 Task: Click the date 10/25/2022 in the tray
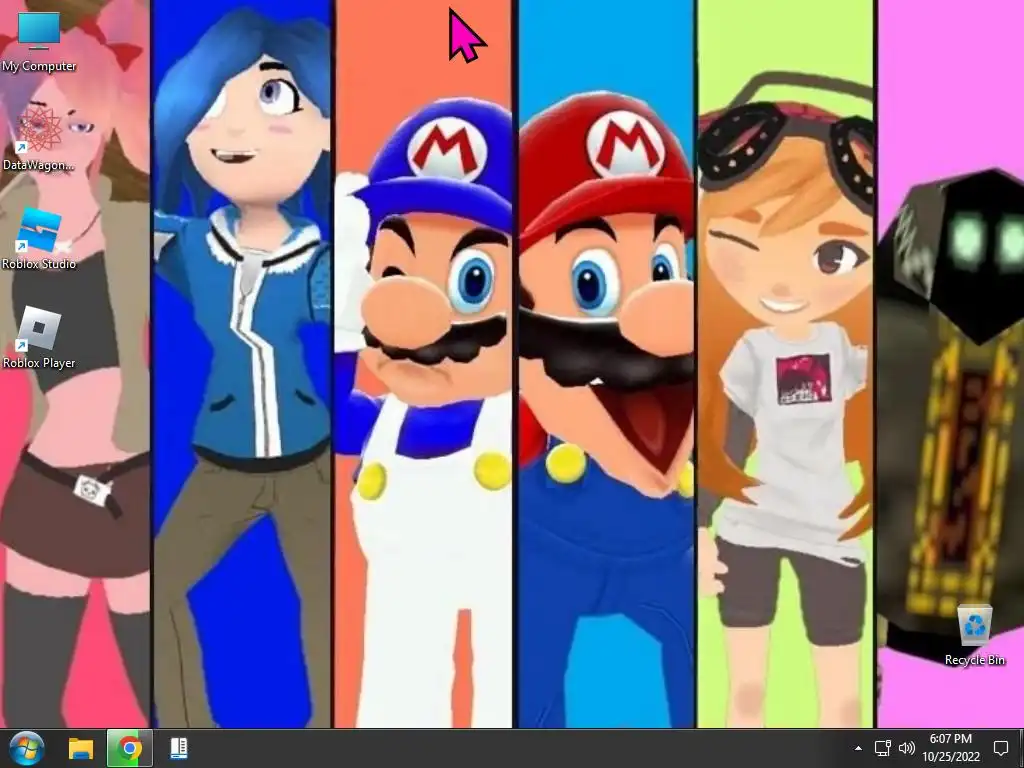point(951,758)
